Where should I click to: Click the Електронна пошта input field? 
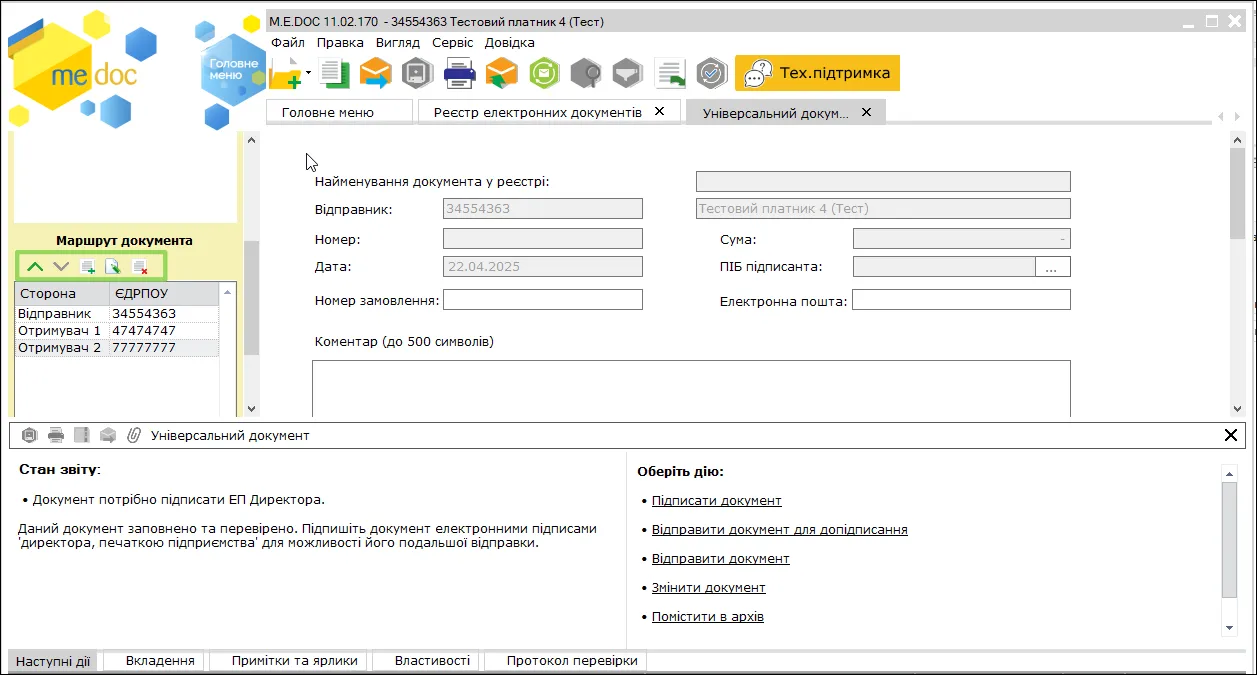tap(961, 300)
